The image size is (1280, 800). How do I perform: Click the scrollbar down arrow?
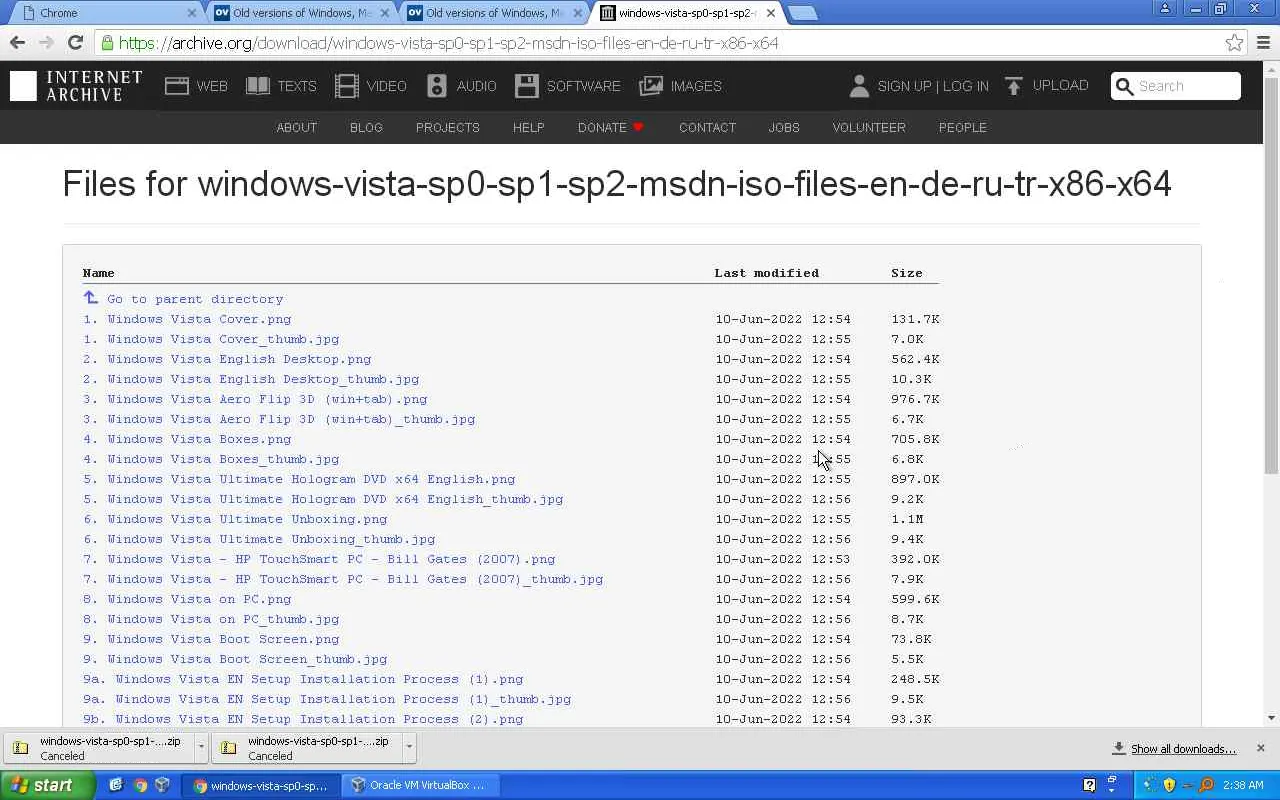(x=1271, y=717)
